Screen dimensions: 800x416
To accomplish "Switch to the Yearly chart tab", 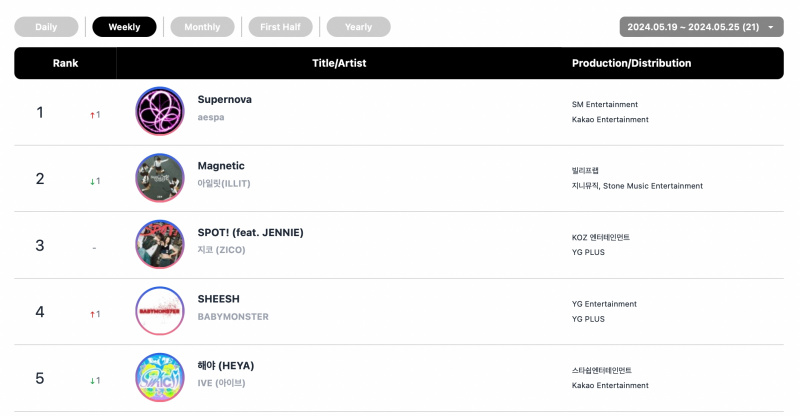I will (359, 27).
